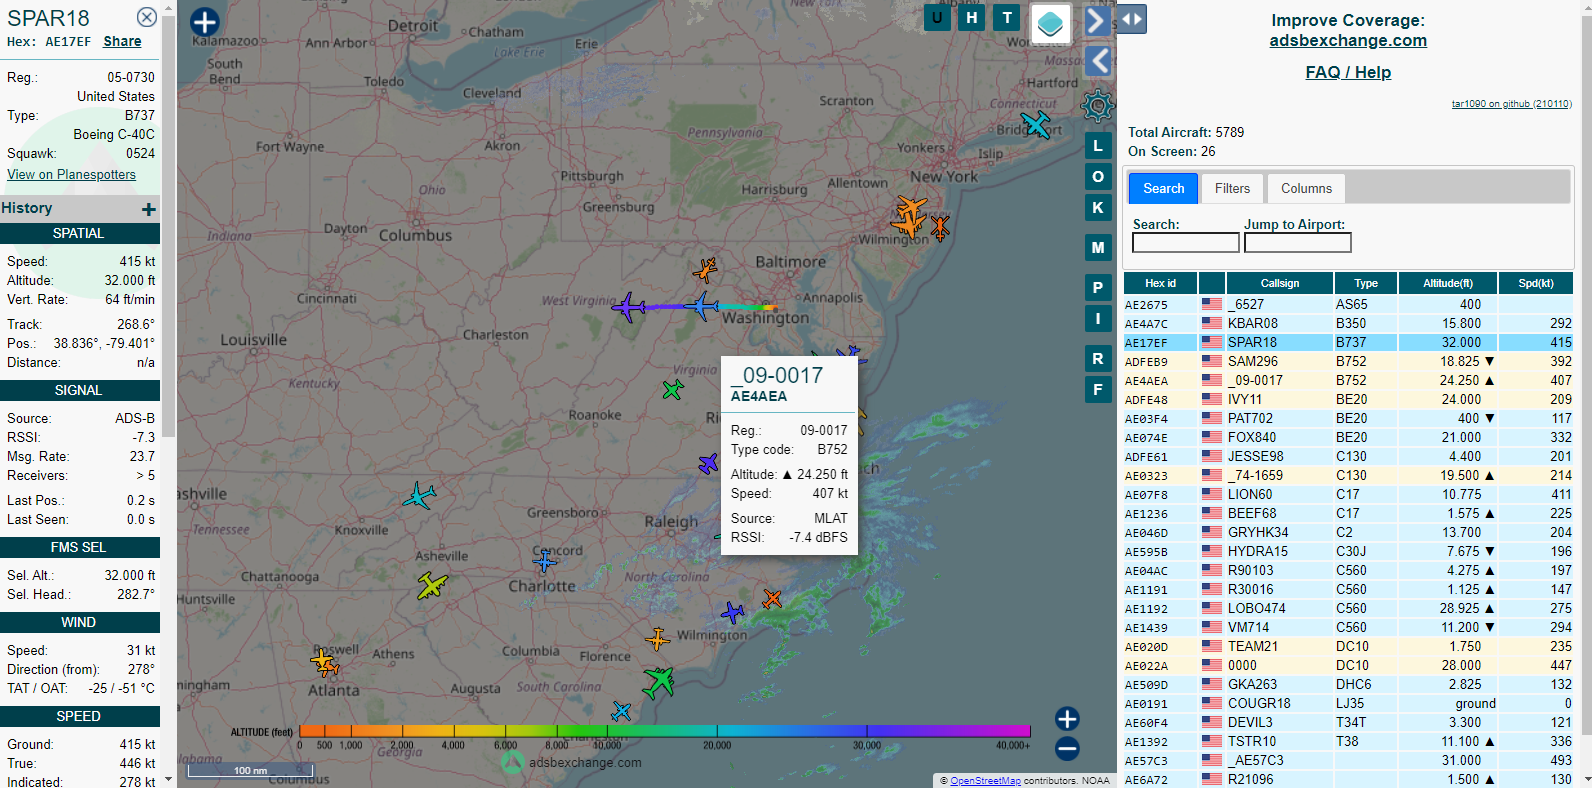This screenshot has height=788, width=1592.
Task: Click the left arrow sidebar toggle
Action: 1099,61
